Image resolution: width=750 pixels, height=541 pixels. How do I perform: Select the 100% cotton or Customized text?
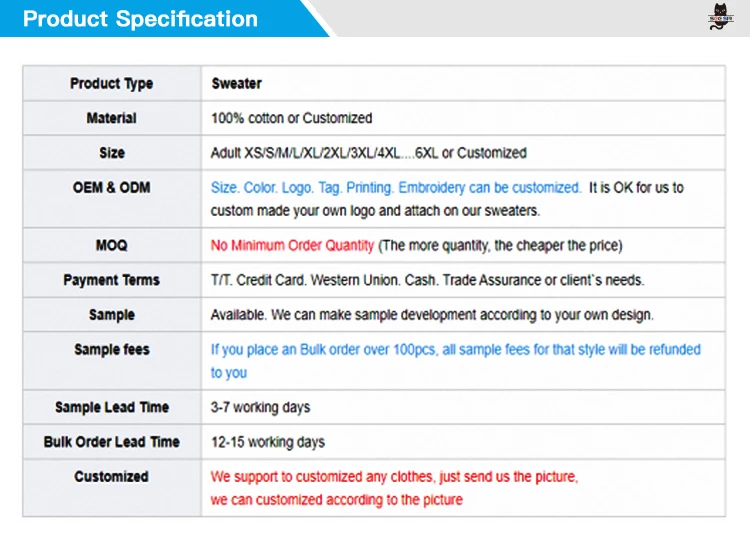291,118
